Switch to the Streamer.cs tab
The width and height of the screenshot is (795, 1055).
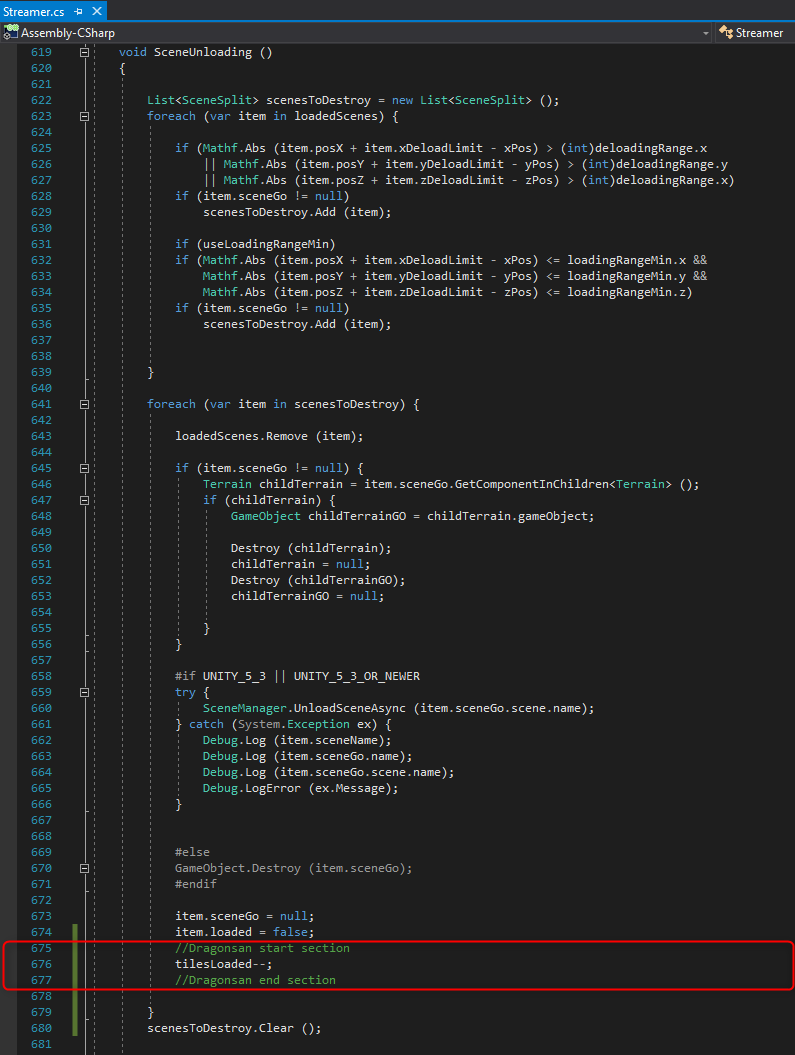[x=33, y=10]
